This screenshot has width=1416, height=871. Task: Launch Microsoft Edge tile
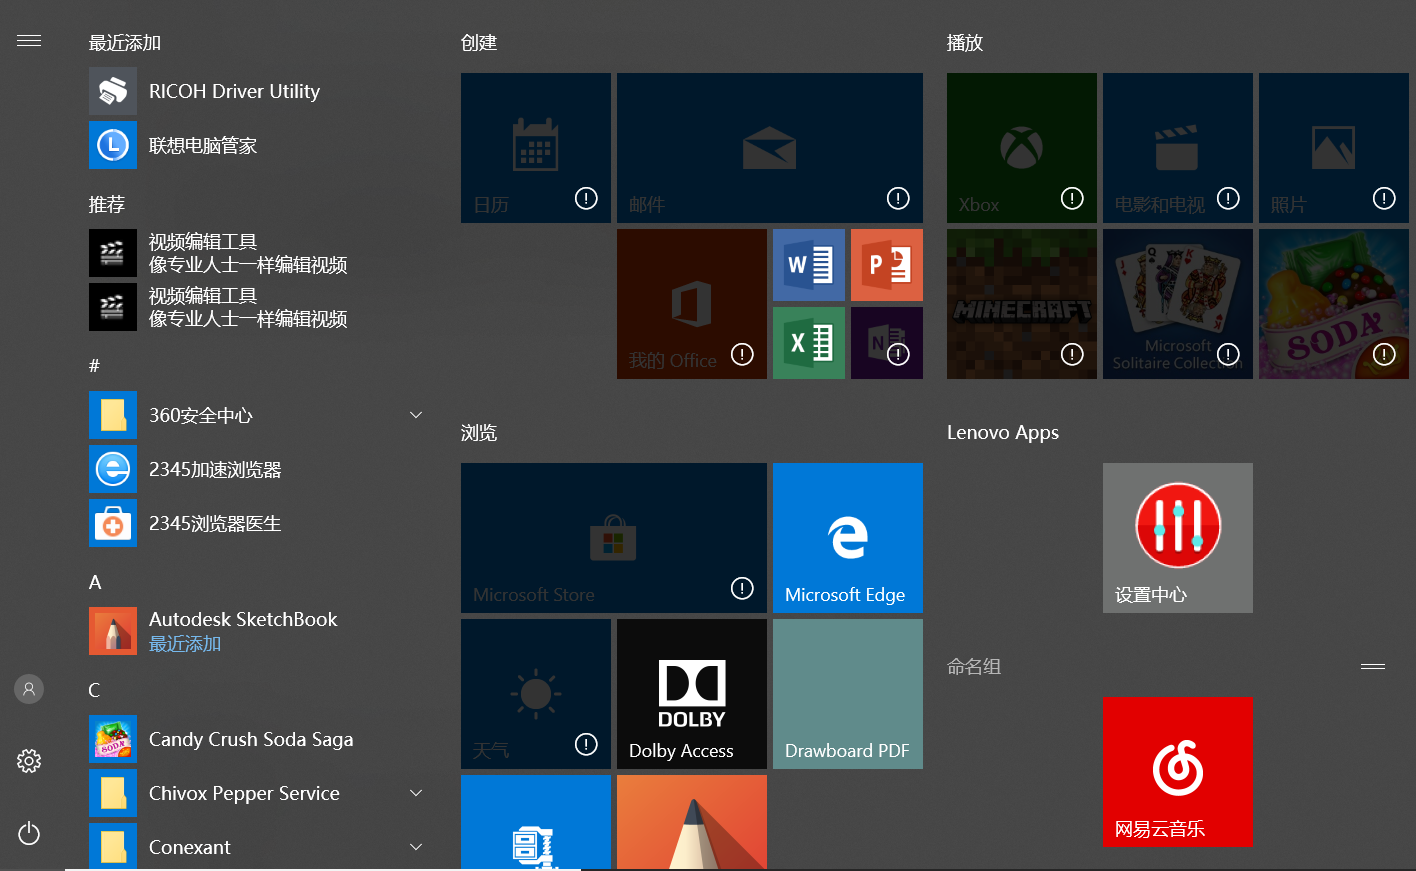tap(848, 538)
